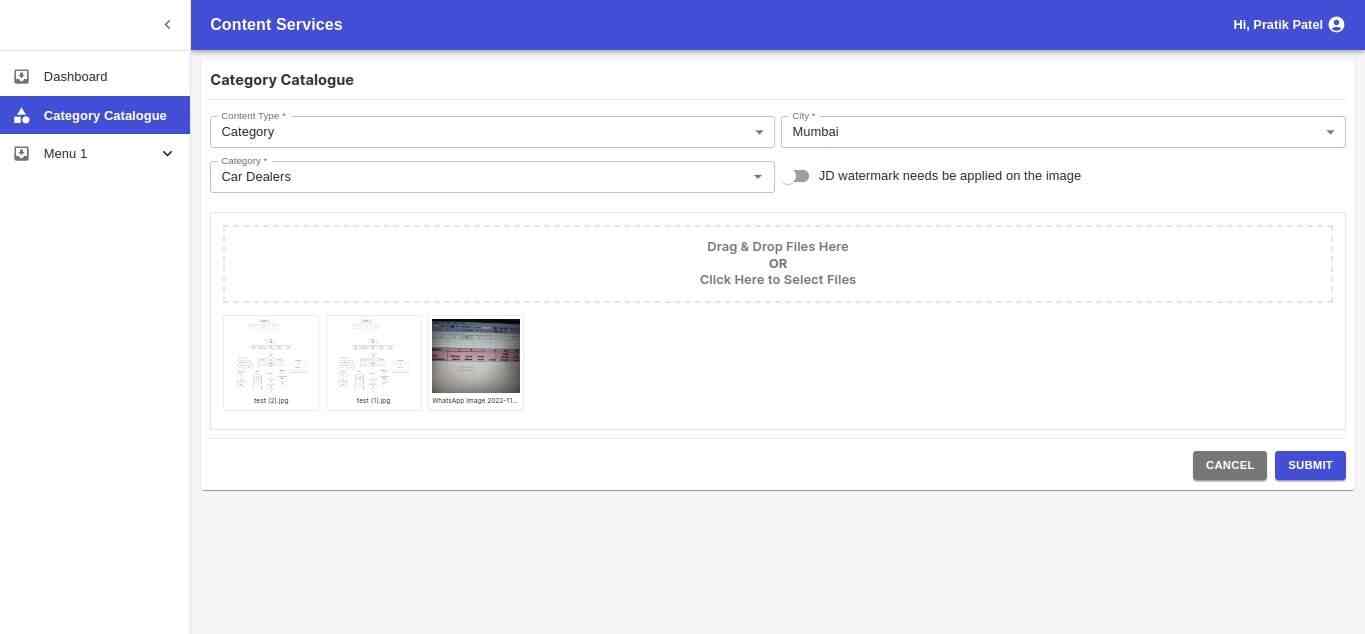Click the Menu 1 icon in sidebar
The height and width of the screenshot is (634, 1365).
(21, 154)
